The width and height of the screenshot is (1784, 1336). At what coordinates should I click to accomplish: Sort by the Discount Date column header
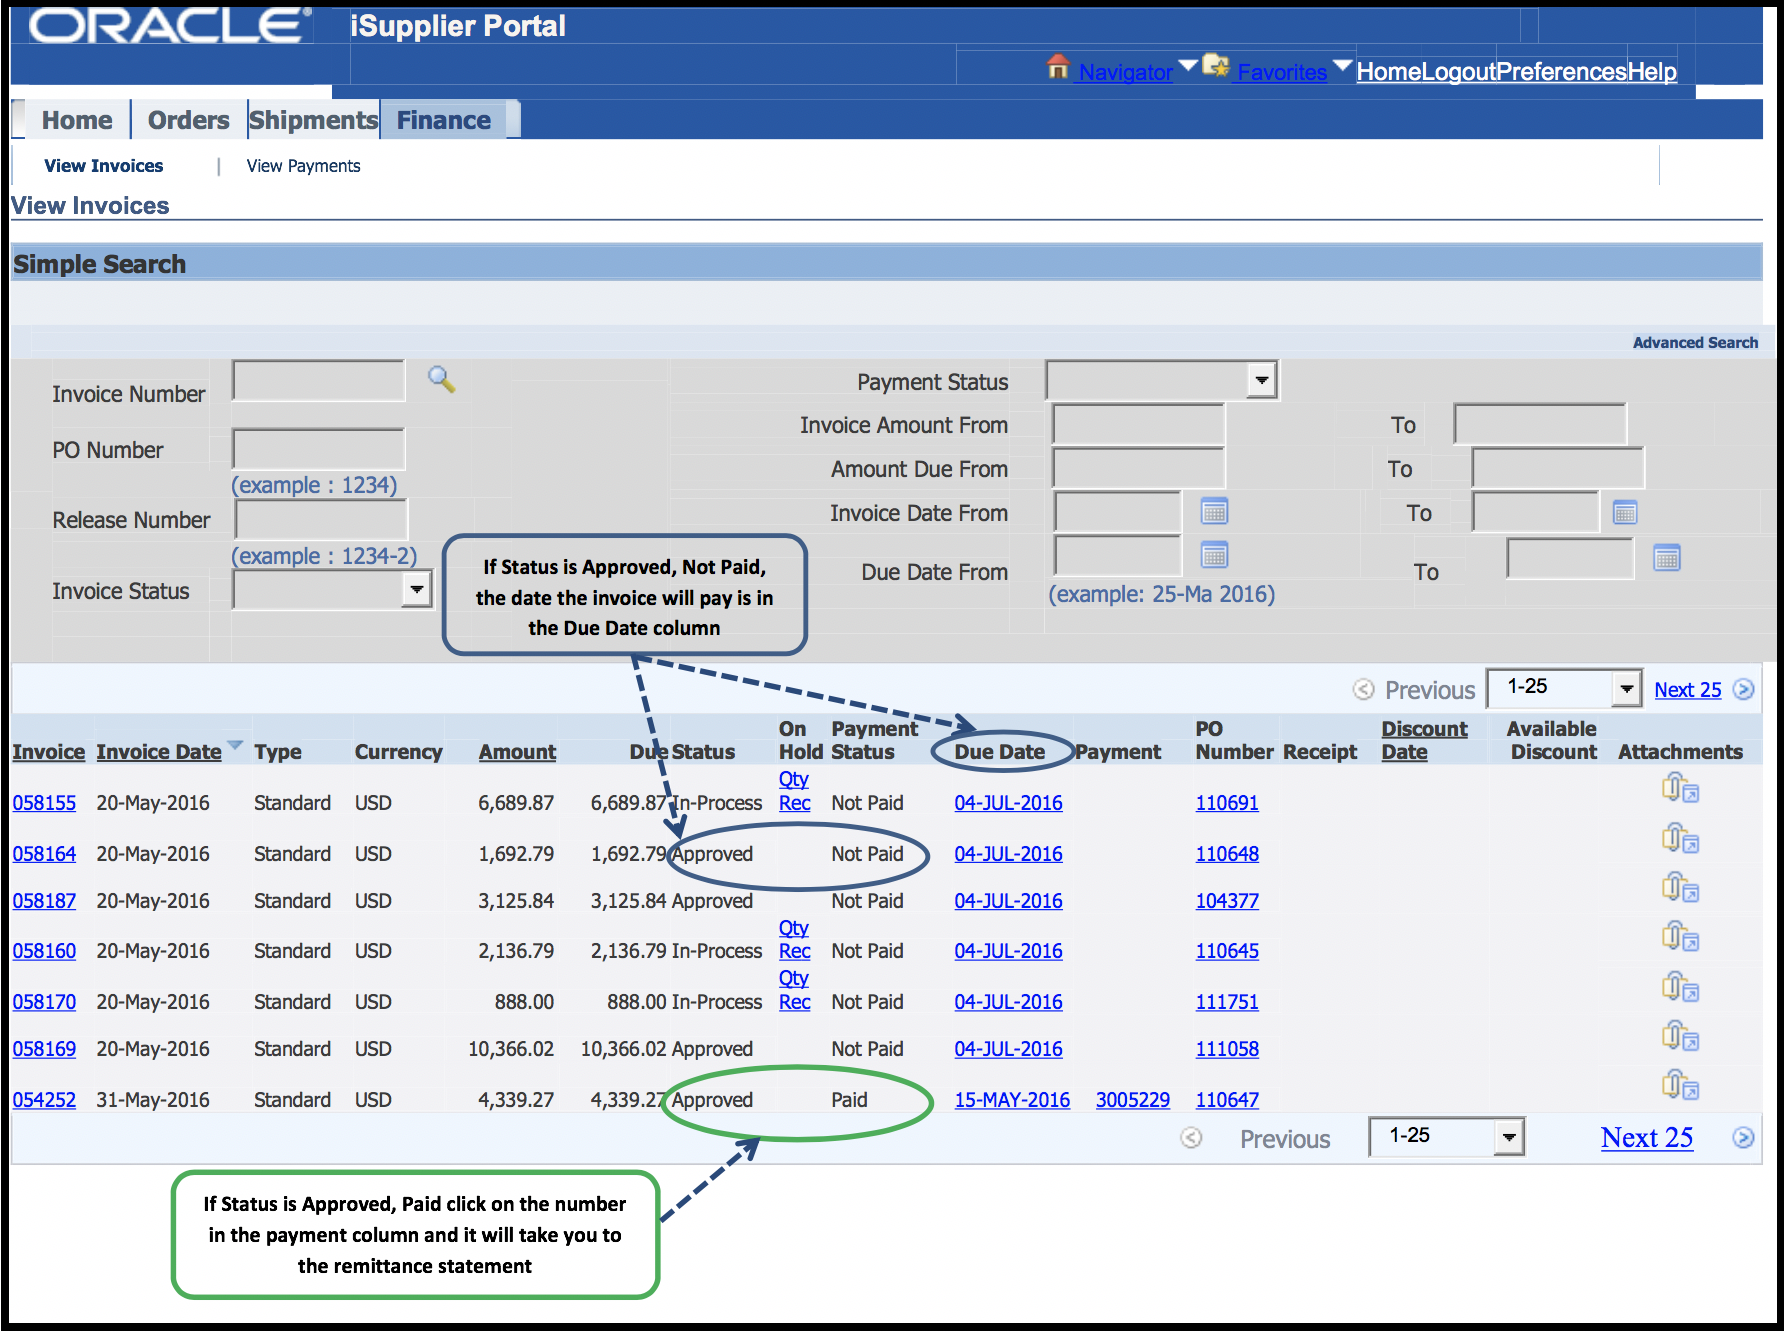pyautogui.click(x=1424, y=741)
